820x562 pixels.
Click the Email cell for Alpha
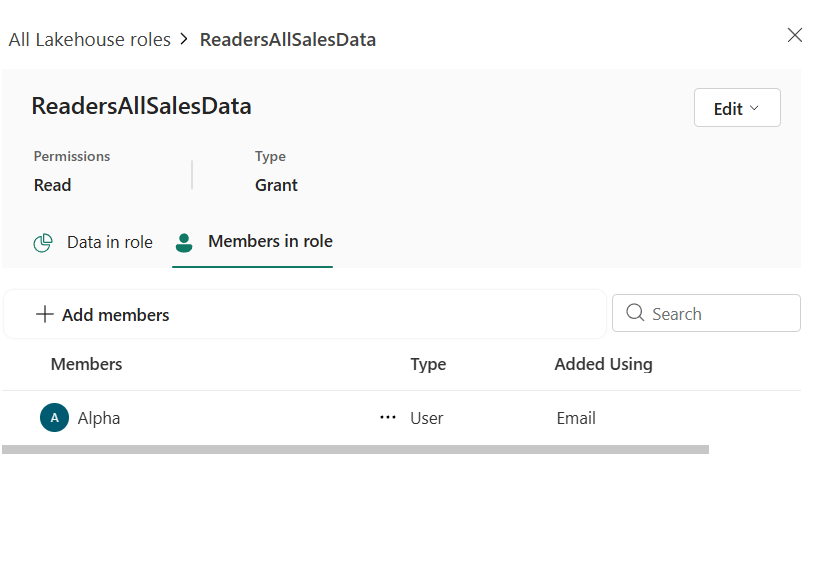point(576,418)
